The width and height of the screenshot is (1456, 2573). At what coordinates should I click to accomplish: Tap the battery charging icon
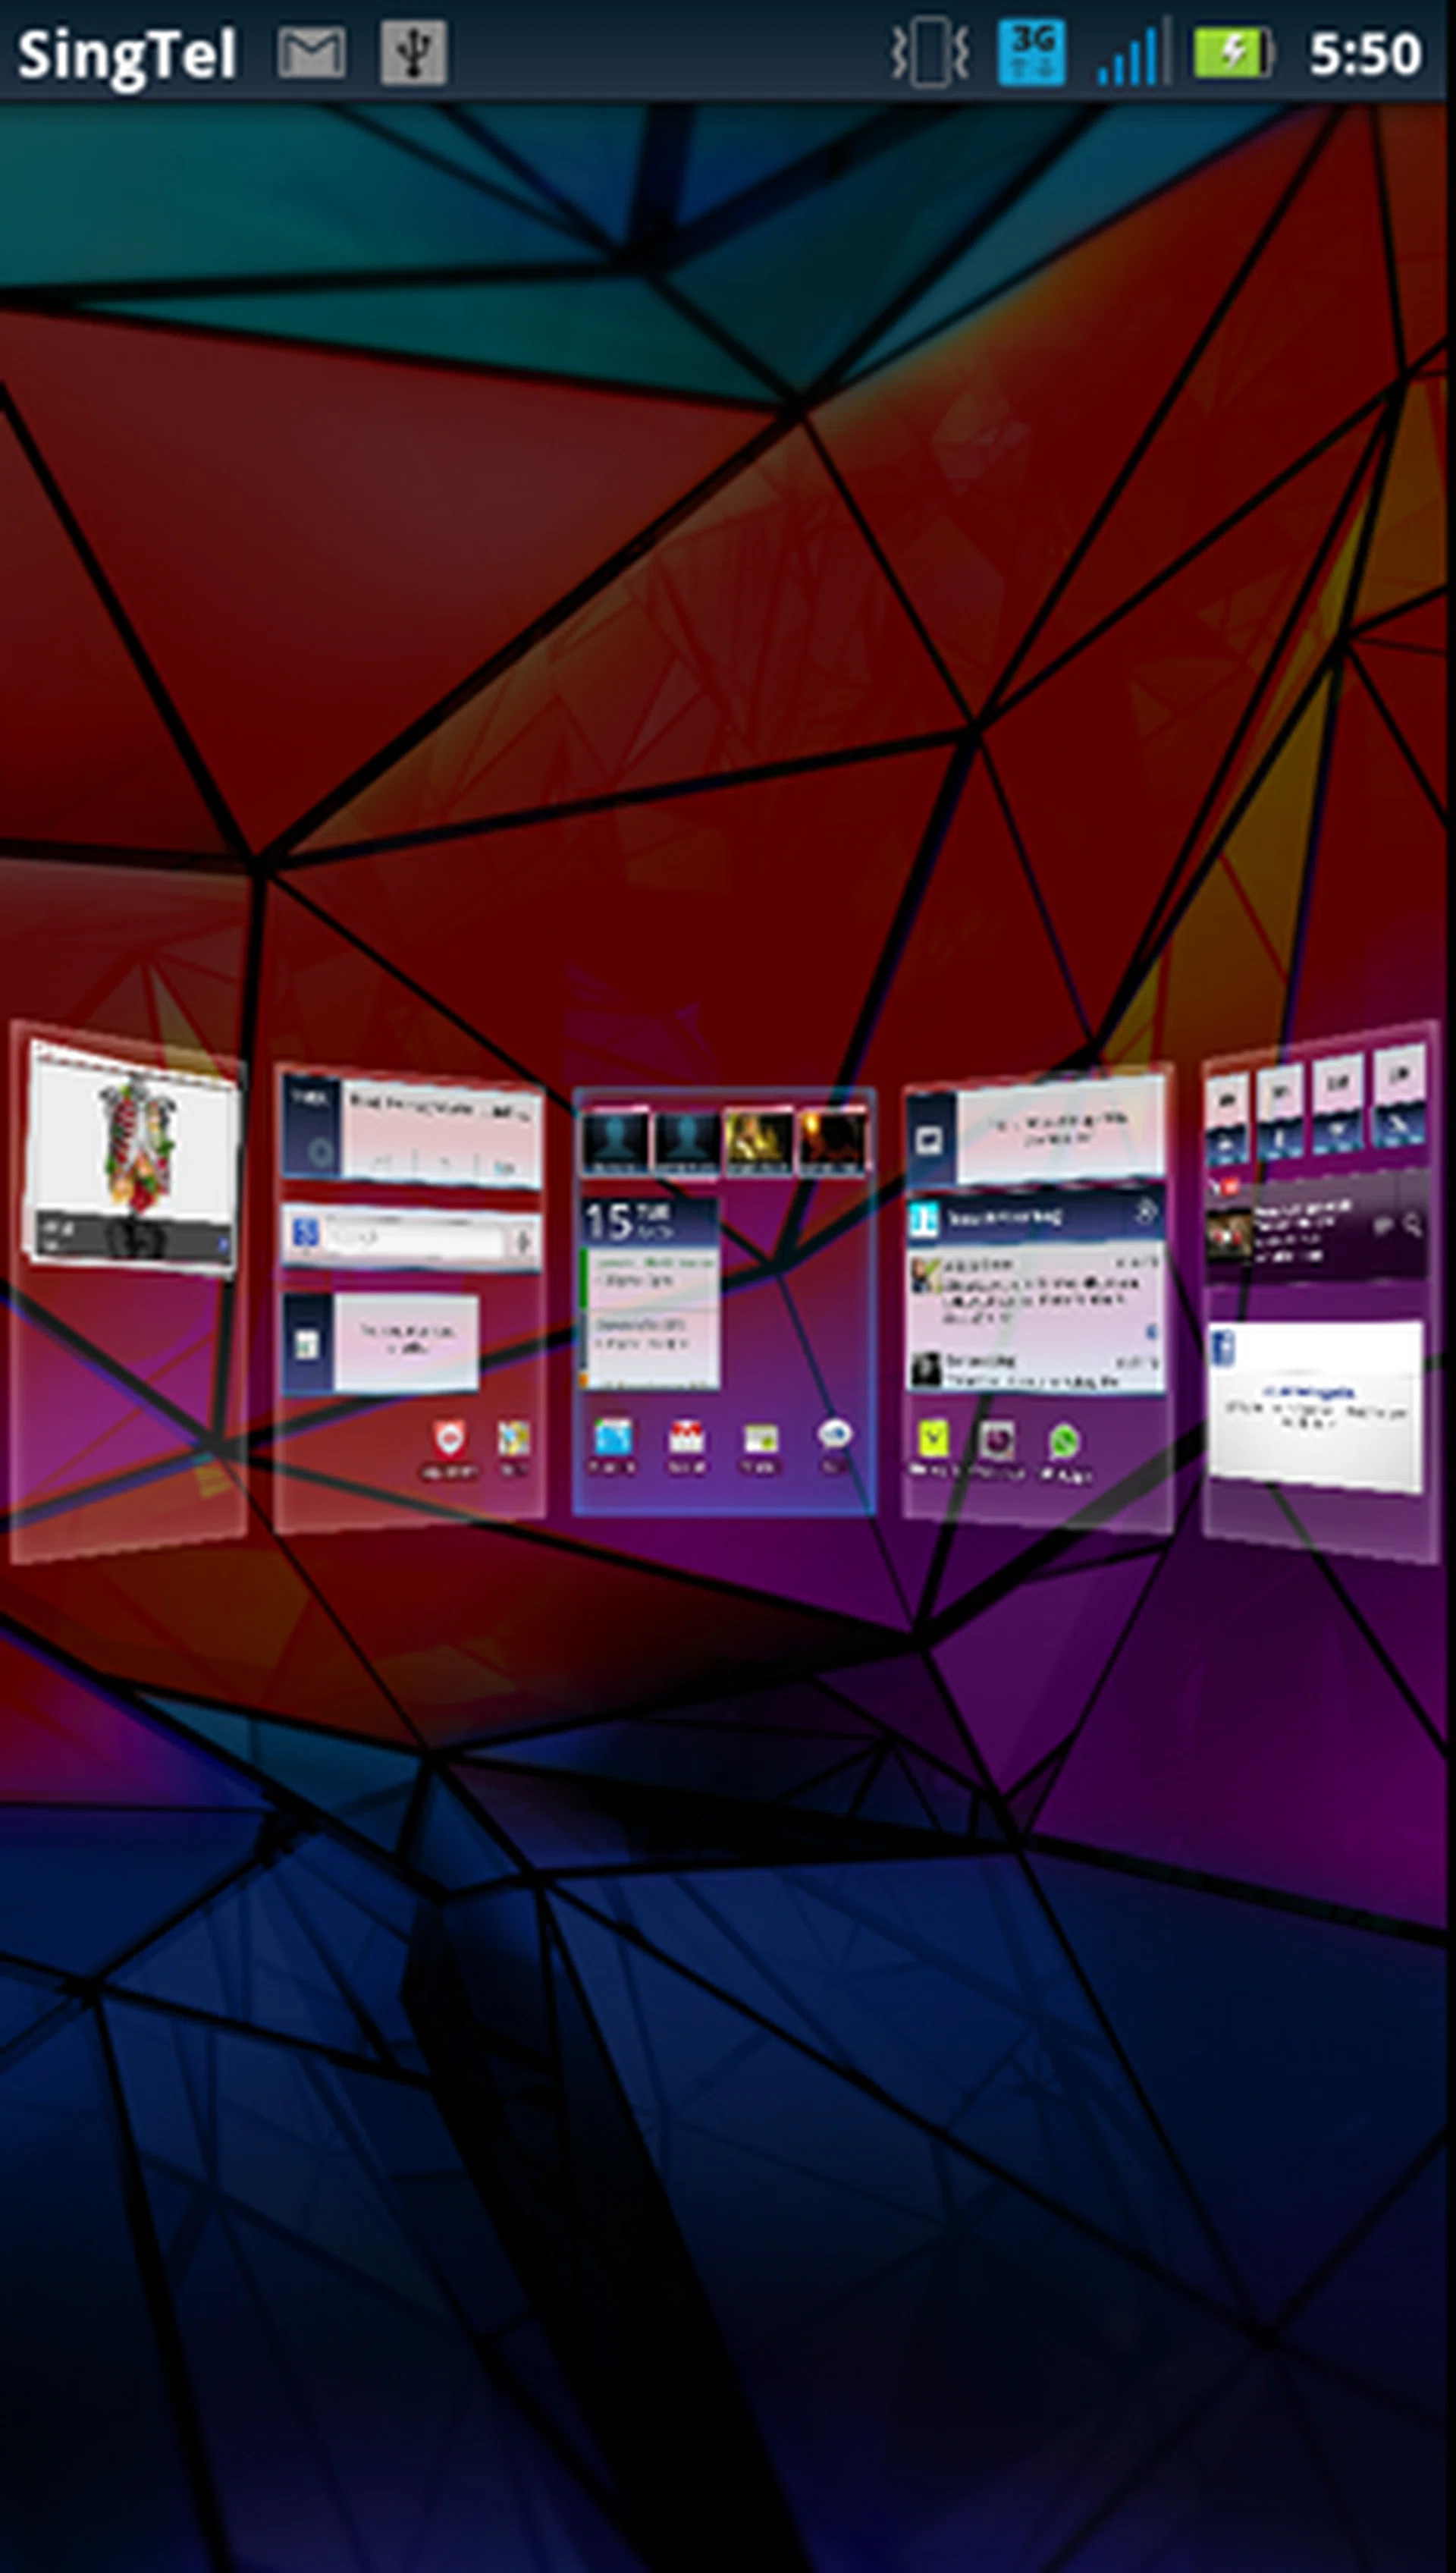click(x=1232, y=52)
